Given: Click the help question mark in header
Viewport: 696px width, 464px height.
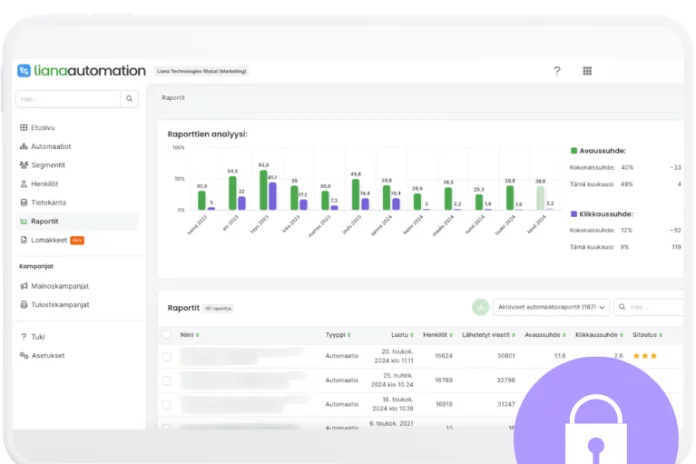Looking at the screenshot, I should [557, 71].
